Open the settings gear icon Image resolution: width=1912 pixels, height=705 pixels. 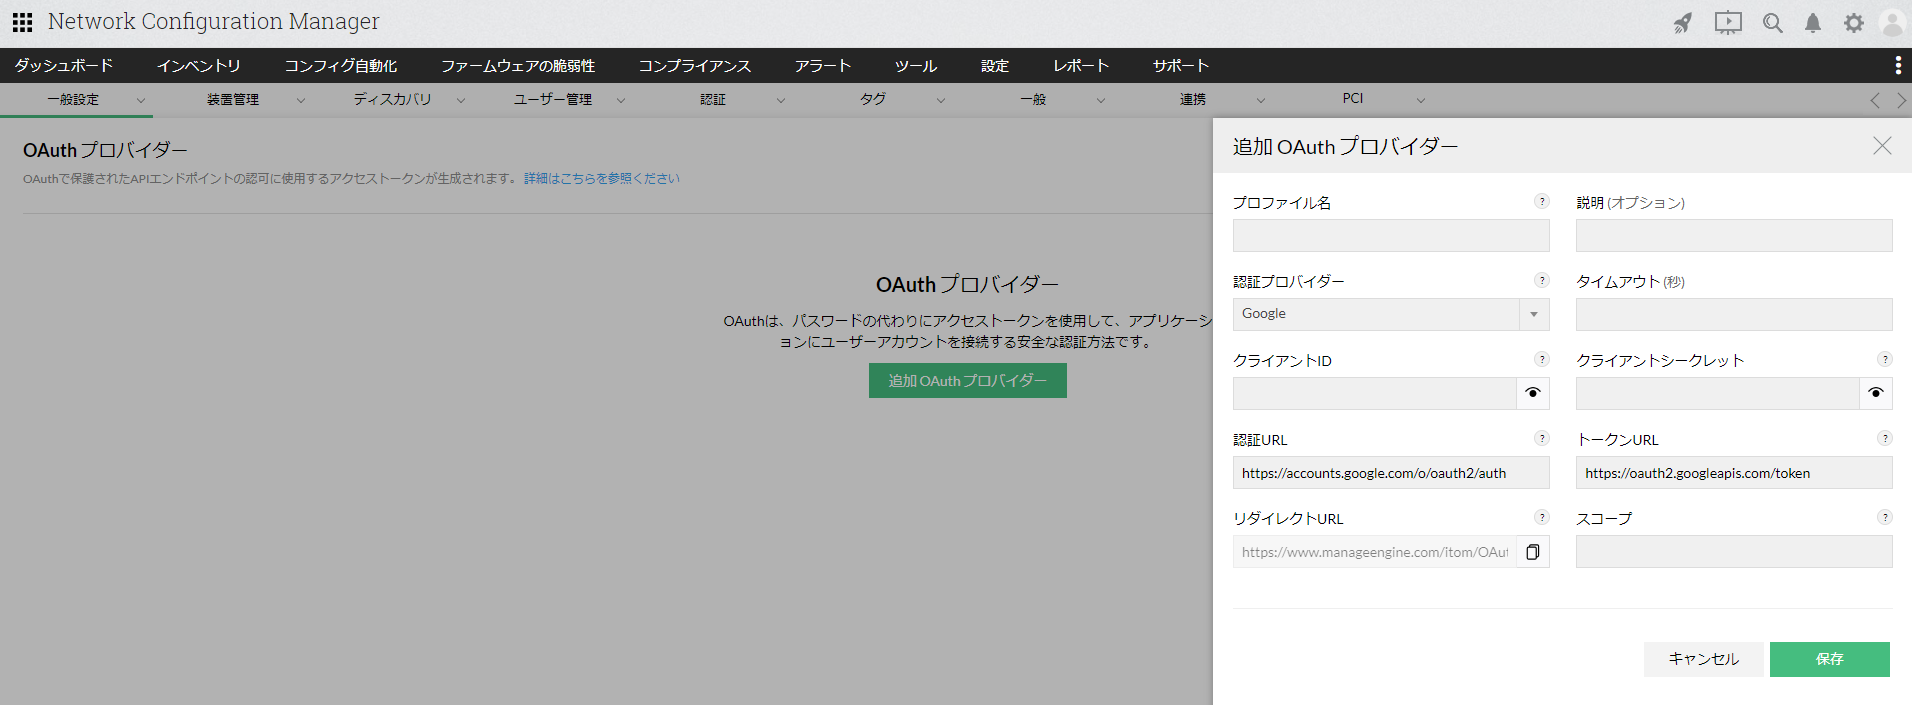click(x=1854, y=23)
